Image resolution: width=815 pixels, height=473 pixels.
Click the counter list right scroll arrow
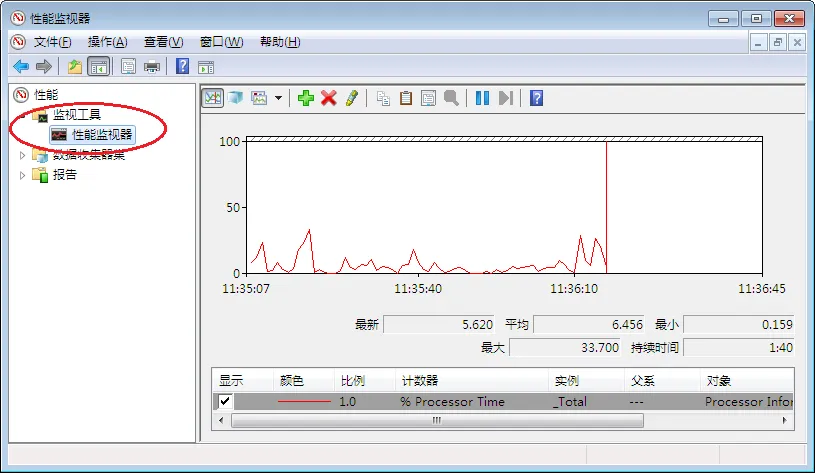pos(784,420)
